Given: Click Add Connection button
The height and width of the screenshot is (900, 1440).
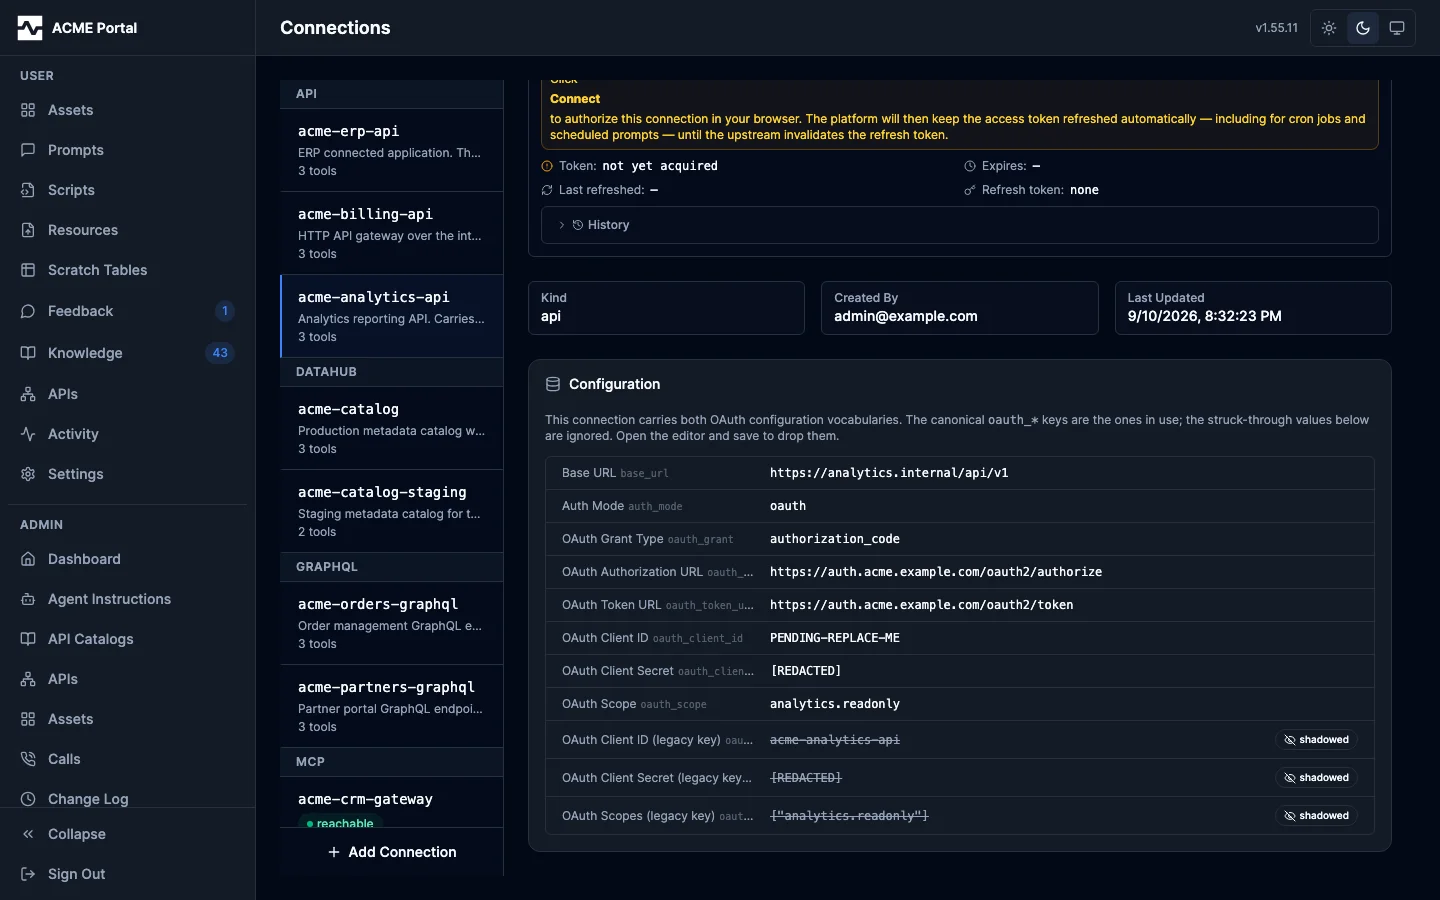Looking at the screenshot, I should point(392,852).
